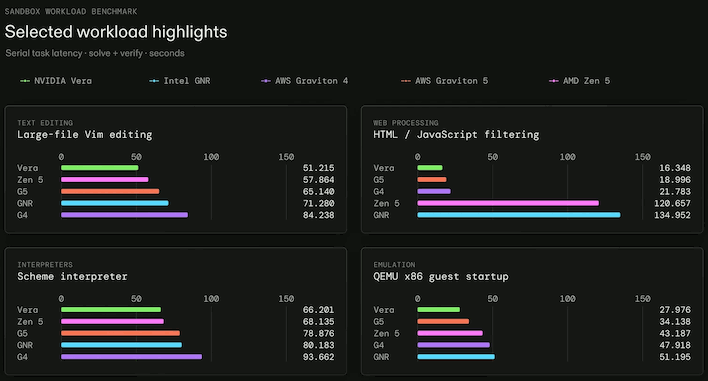
Task: Click the 71.280 latency value
Action: click(319, 203)
